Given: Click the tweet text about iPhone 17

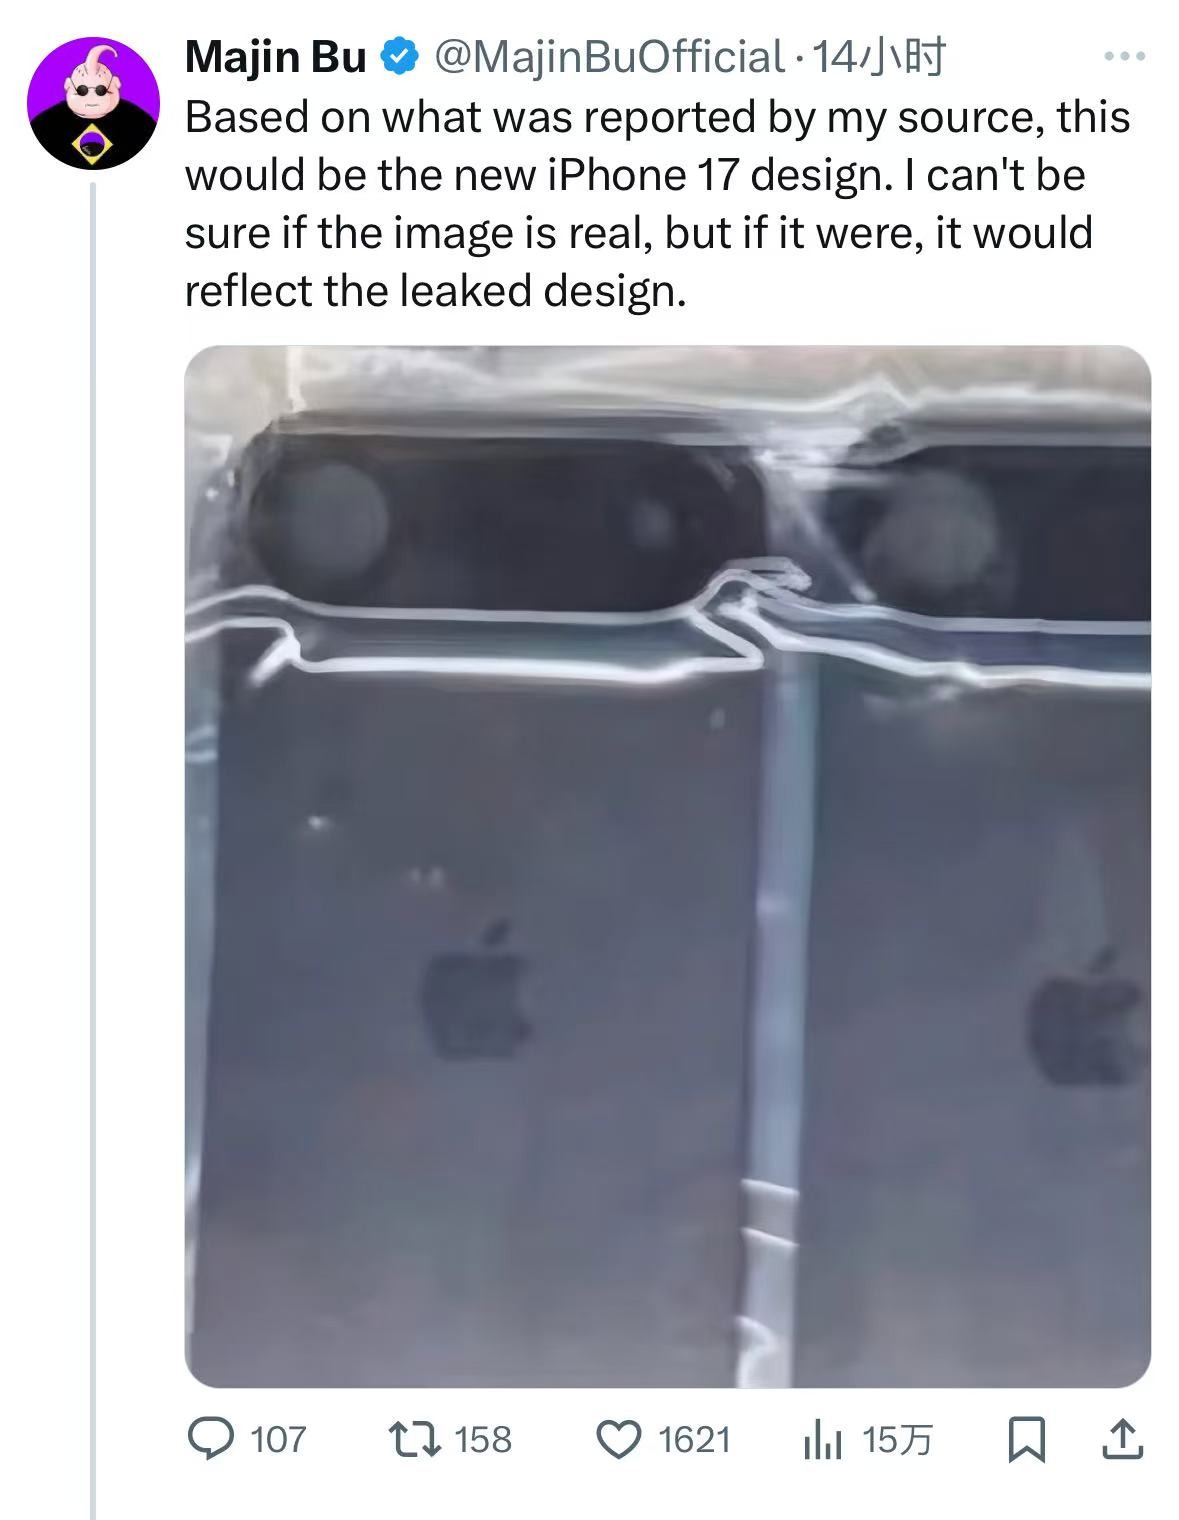Looking at the screenshot, I should (x=658, y=204).
